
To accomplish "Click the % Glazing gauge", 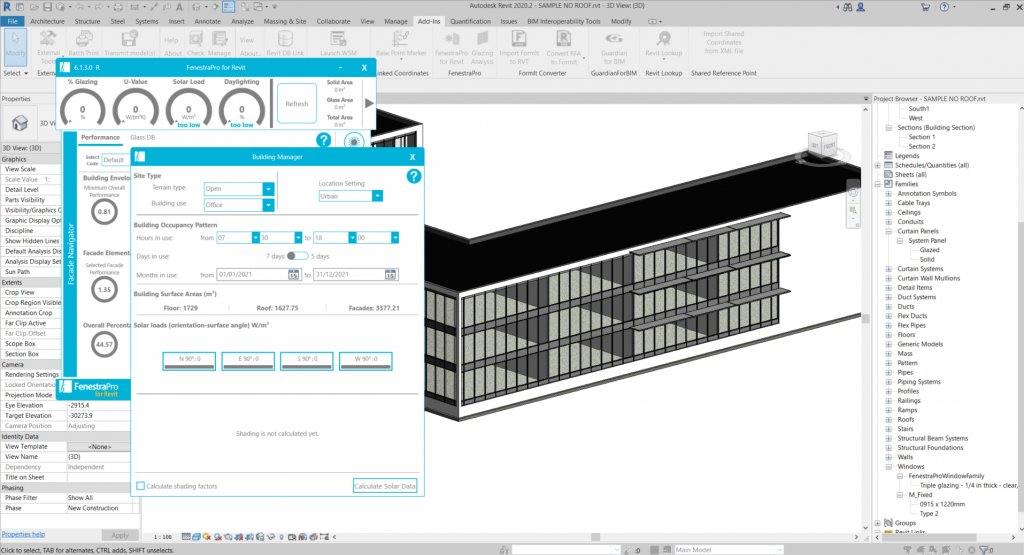I will 82,106.
